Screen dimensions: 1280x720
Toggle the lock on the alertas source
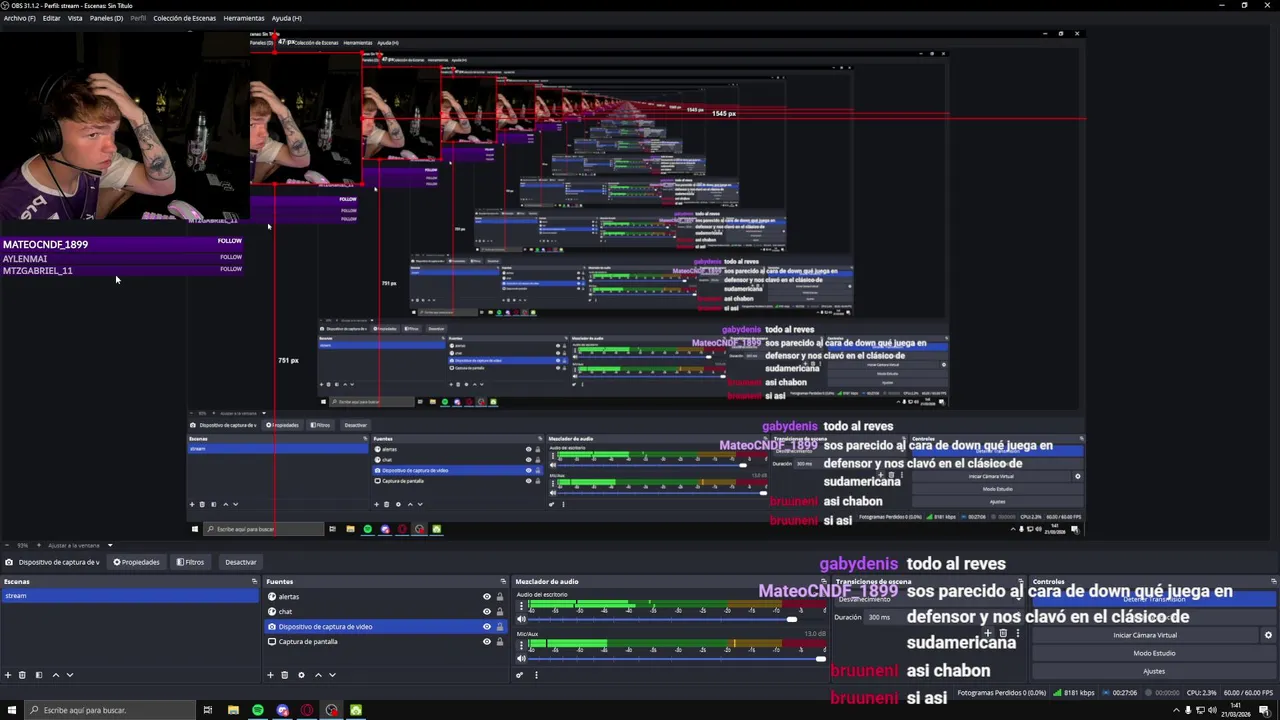pos(500,597)
